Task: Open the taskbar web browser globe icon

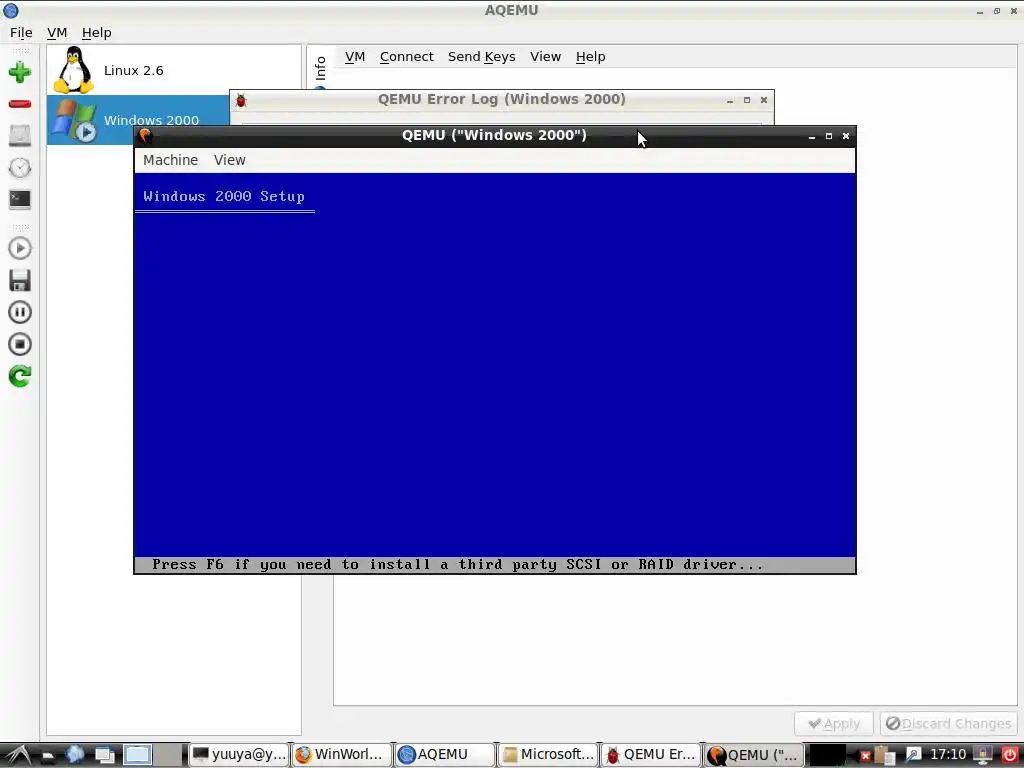Action: click(74, 754)
